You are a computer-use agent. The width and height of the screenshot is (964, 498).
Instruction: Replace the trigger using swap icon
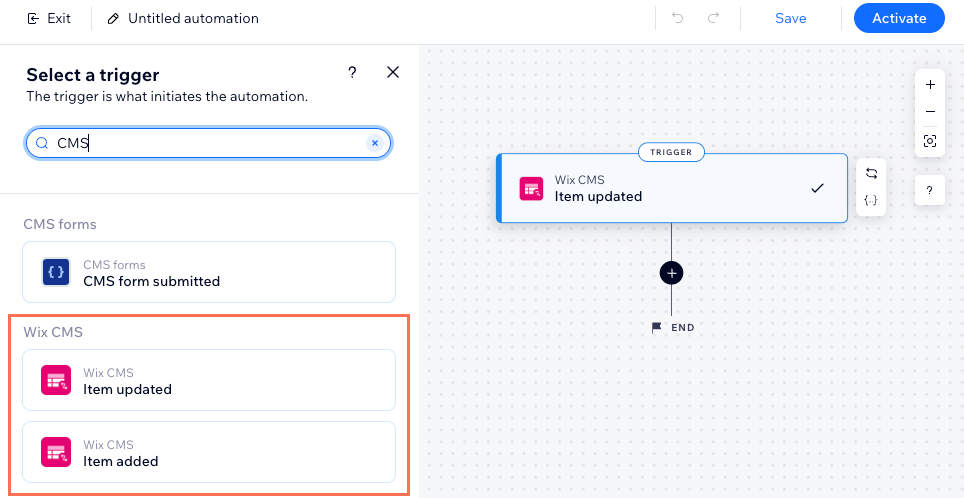click(871, 173)
